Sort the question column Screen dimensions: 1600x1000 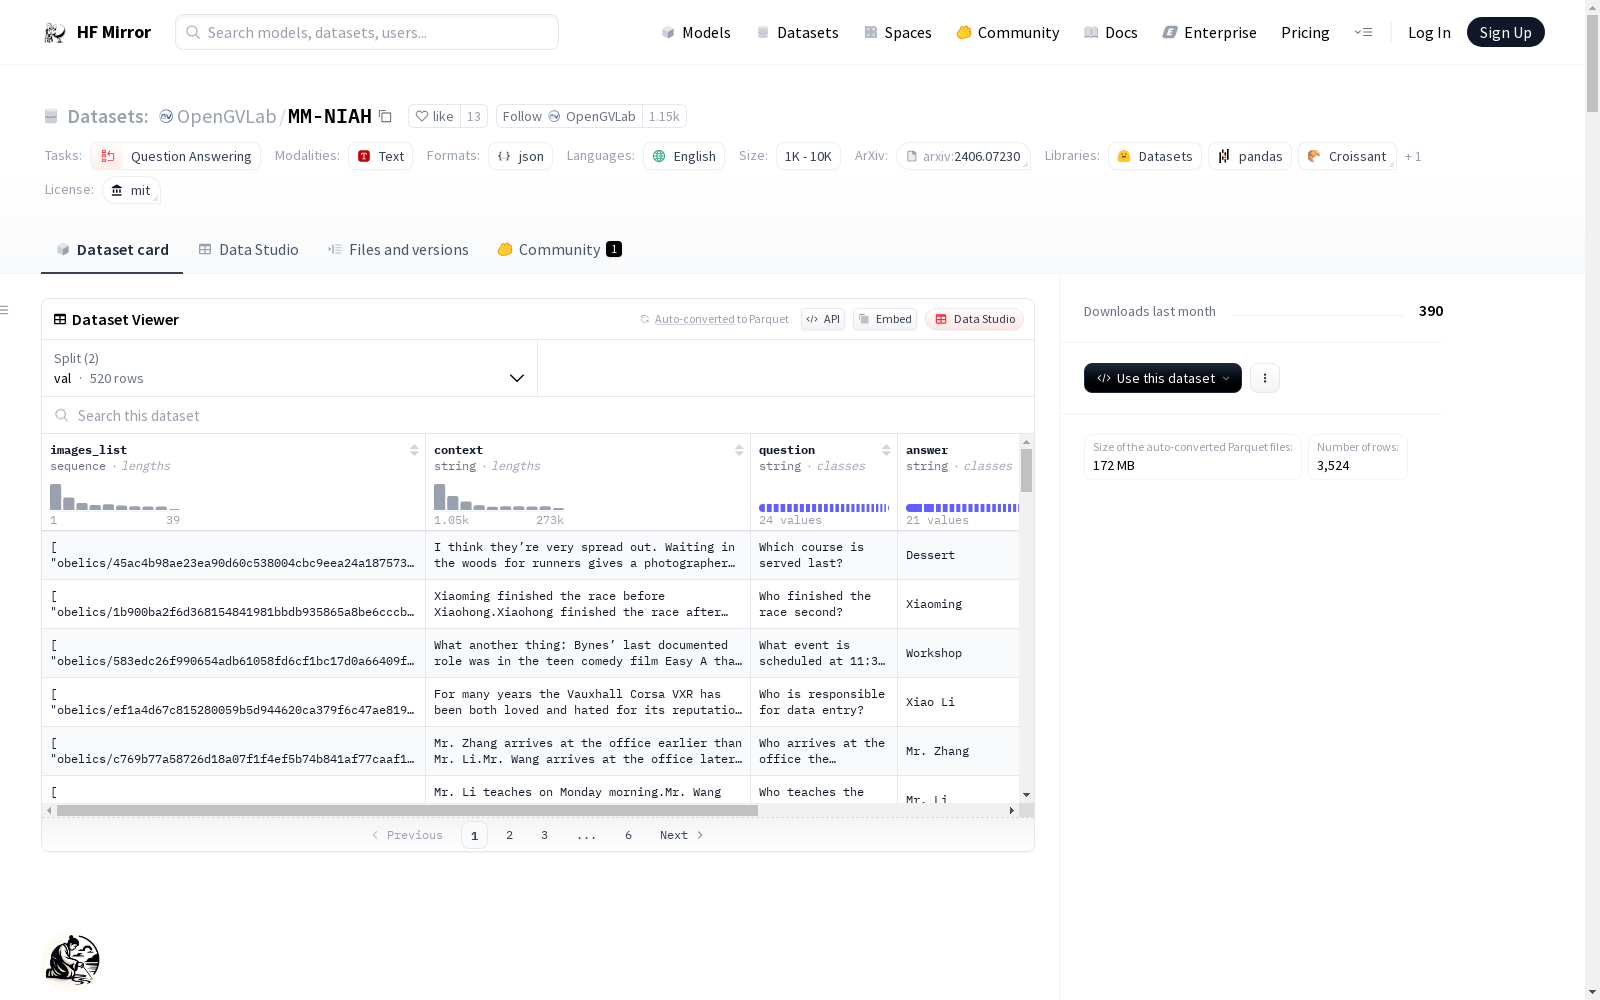(x=886, y=450)
